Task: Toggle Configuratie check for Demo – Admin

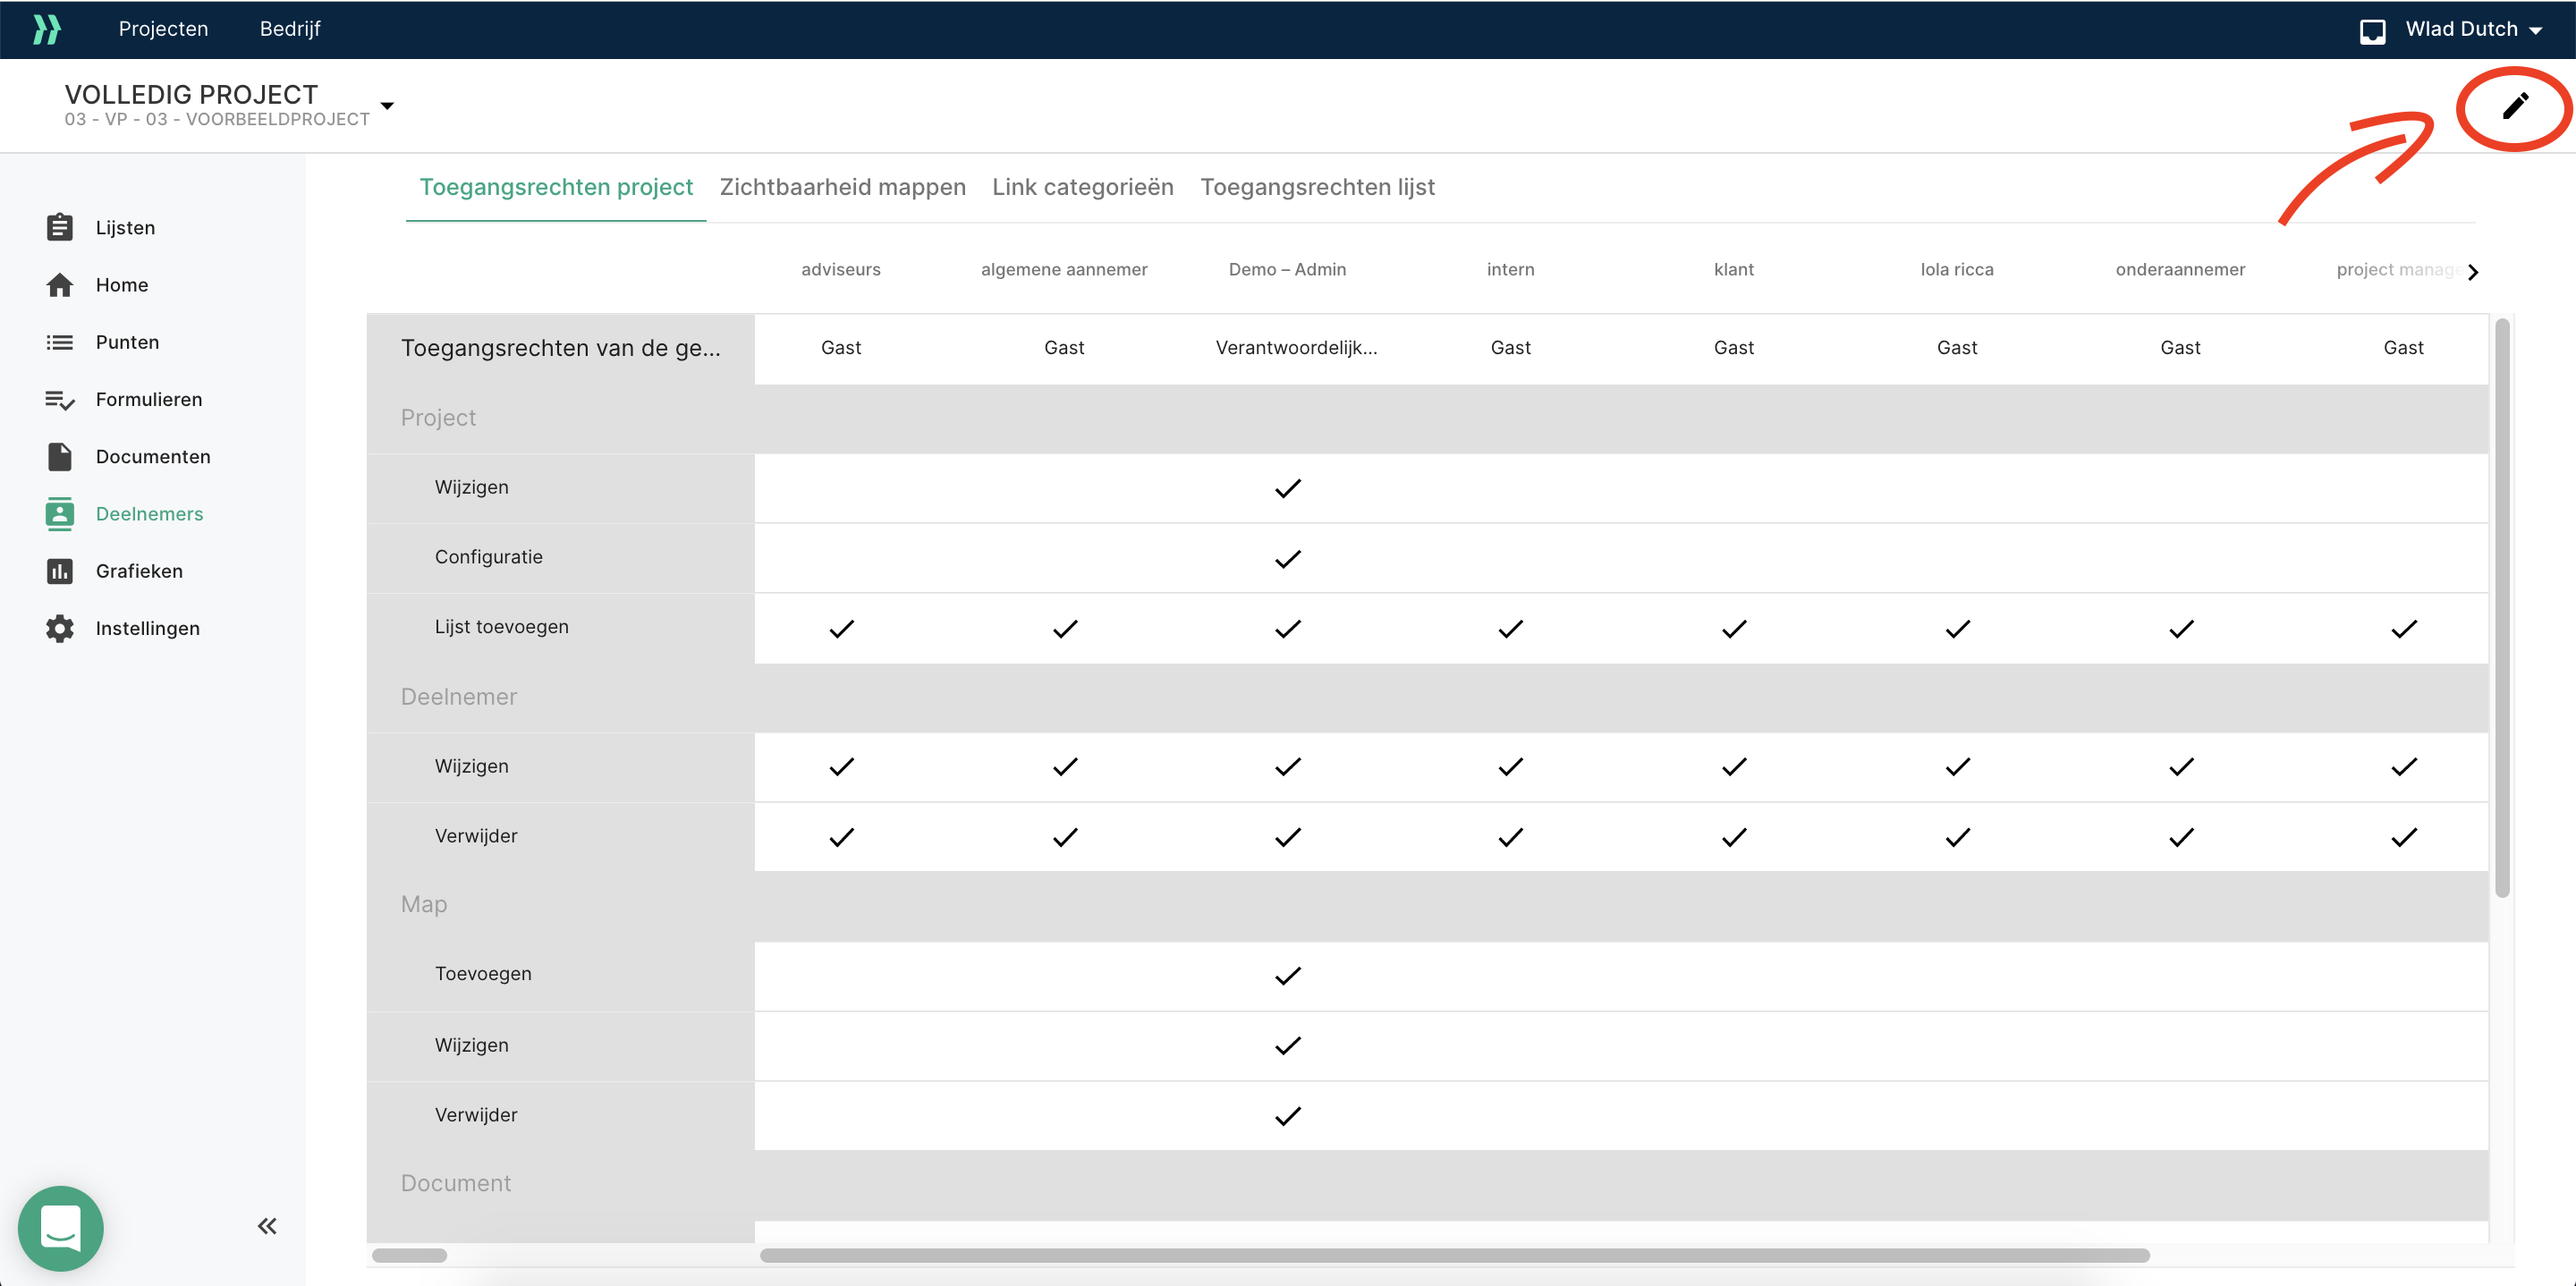Action: [x=1288, y=559]
